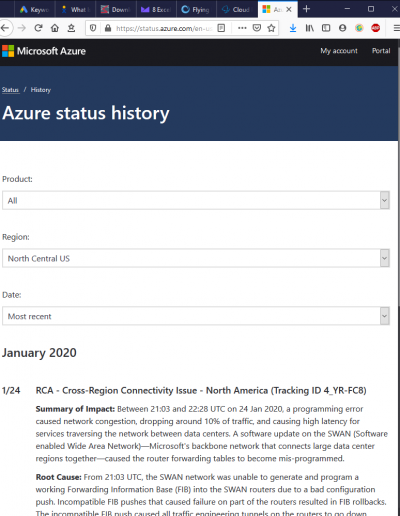400x516 pixels.
Task: Click the January 2020 heading
Action: (x=39, y=353)
